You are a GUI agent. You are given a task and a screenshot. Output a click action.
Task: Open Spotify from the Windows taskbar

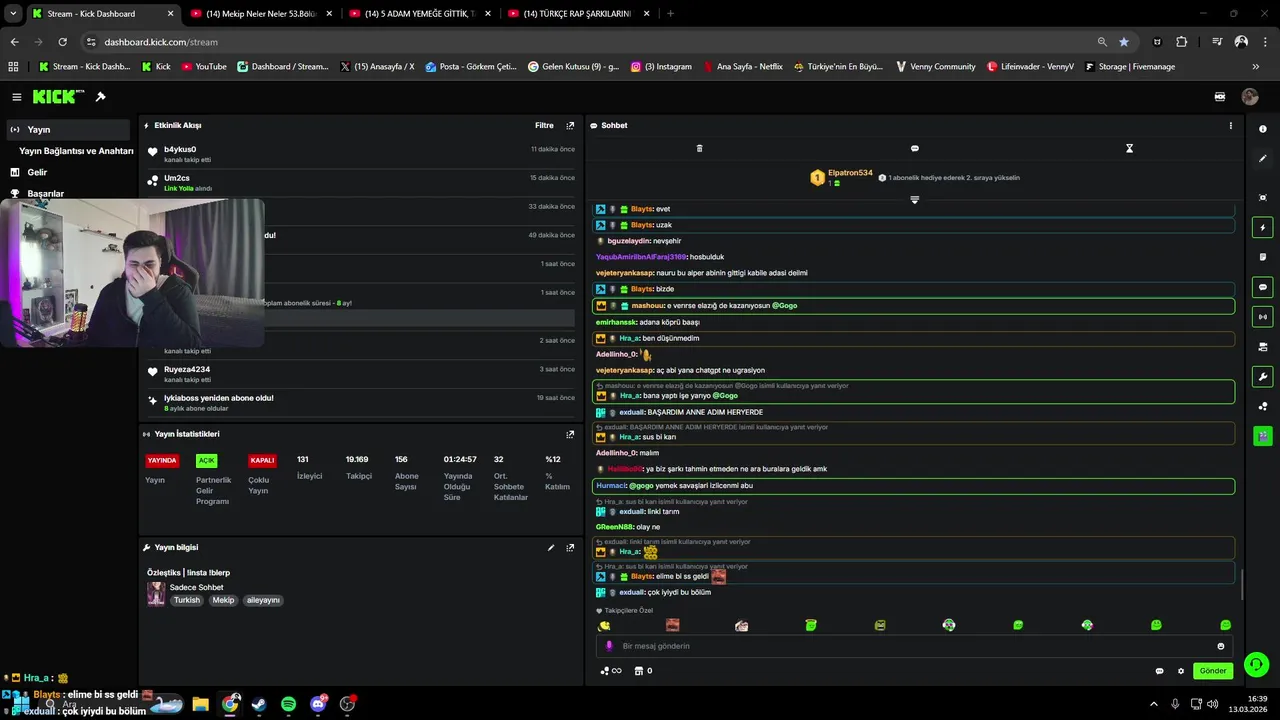(288, 704)
